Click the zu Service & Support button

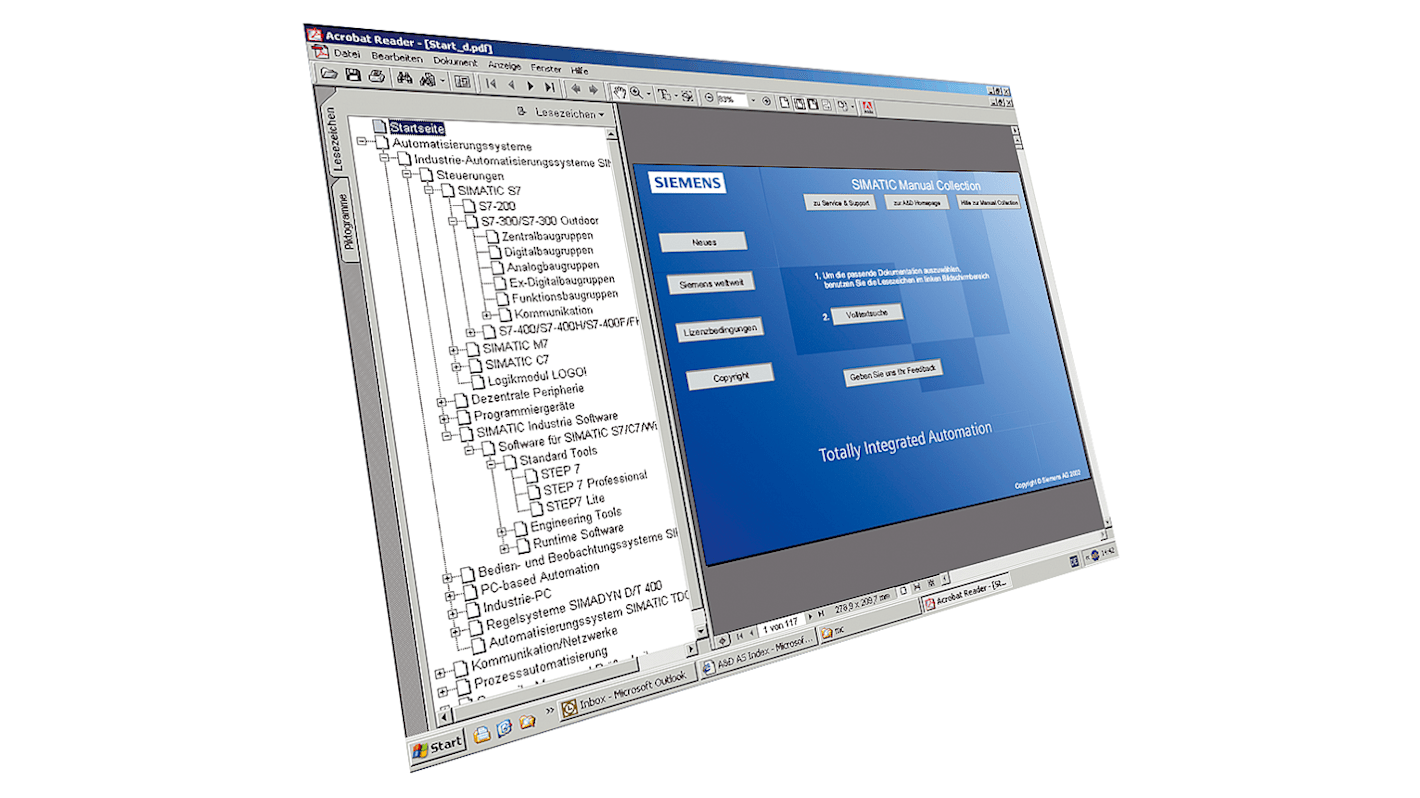pyautogui.click(x=840, y=202)
